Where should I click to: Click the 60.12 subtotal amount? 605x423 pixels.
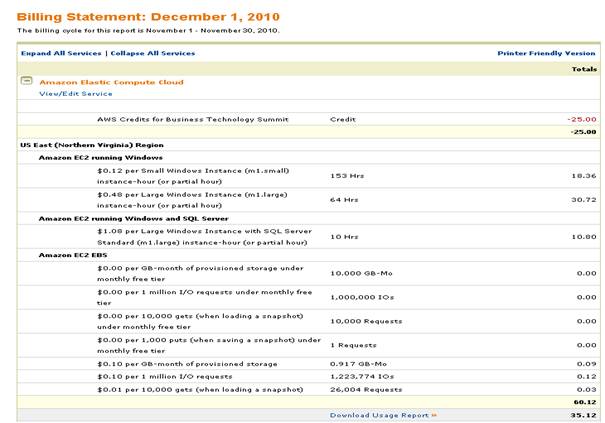tap(585, 402)
